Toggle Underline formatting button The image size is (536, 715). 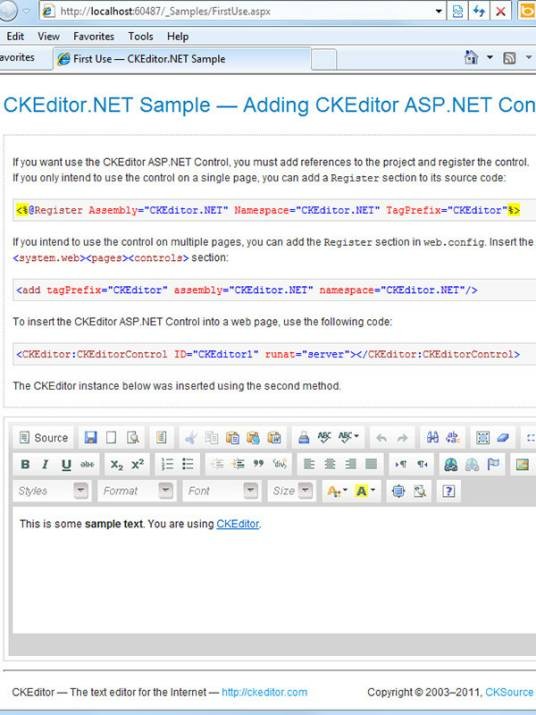(66, 464)
